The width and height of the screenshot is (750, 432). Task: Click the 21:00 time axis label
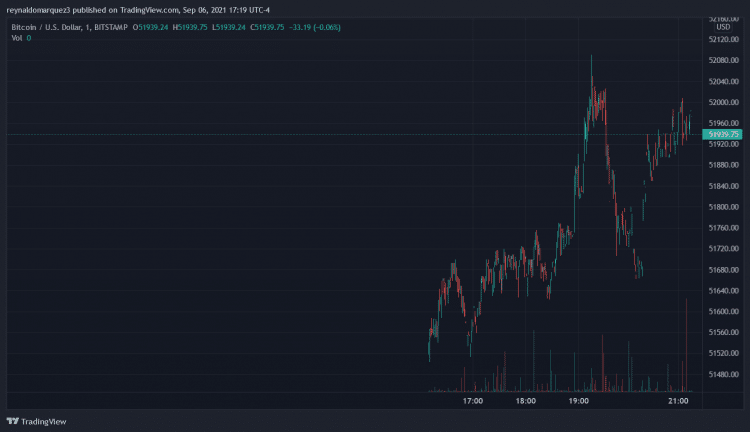679,401
